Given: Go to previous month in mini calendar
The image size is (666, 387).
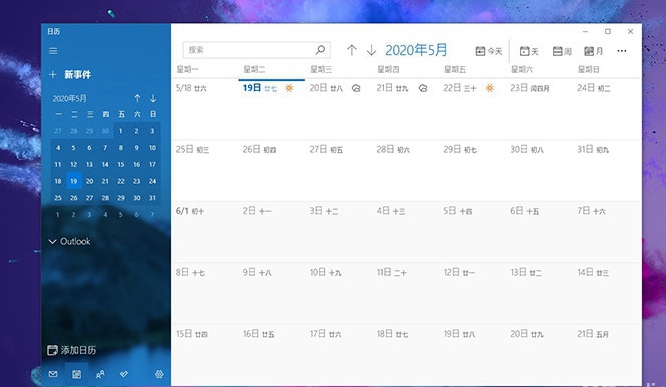Looking at the screenshot, I should pos(137,99).
